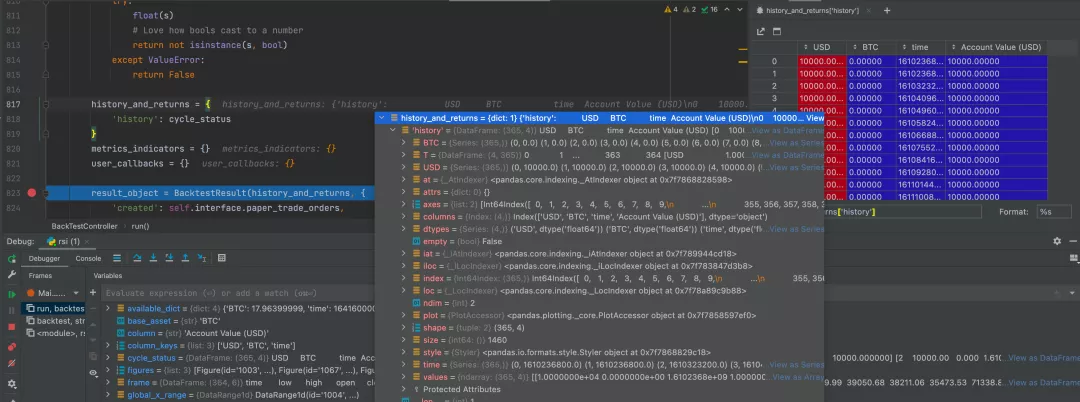The height and width of the screenshot is (402, 1080).
Task: Select the 'backtest, str' stack frame
Action: click(54, 321)
